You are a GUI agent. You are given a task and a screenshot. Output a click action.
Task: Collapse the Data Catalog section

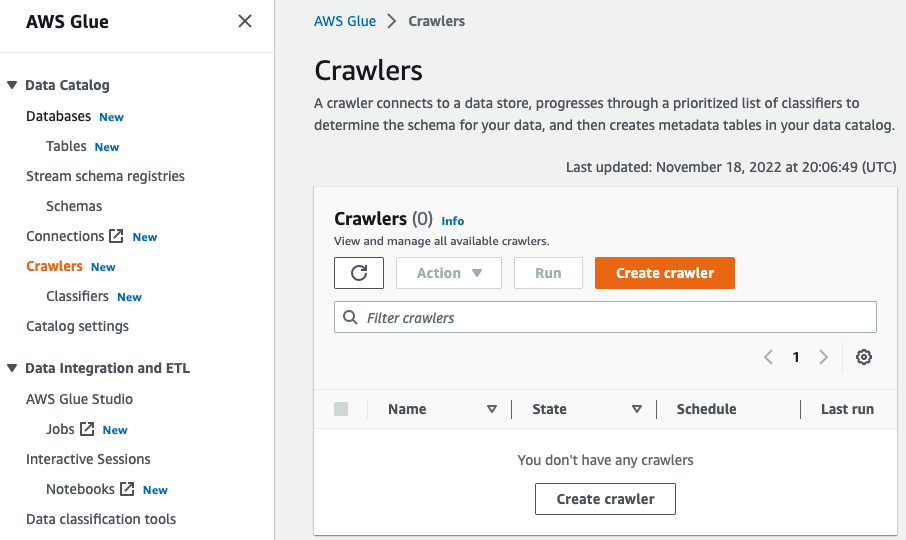click(12, 85)
